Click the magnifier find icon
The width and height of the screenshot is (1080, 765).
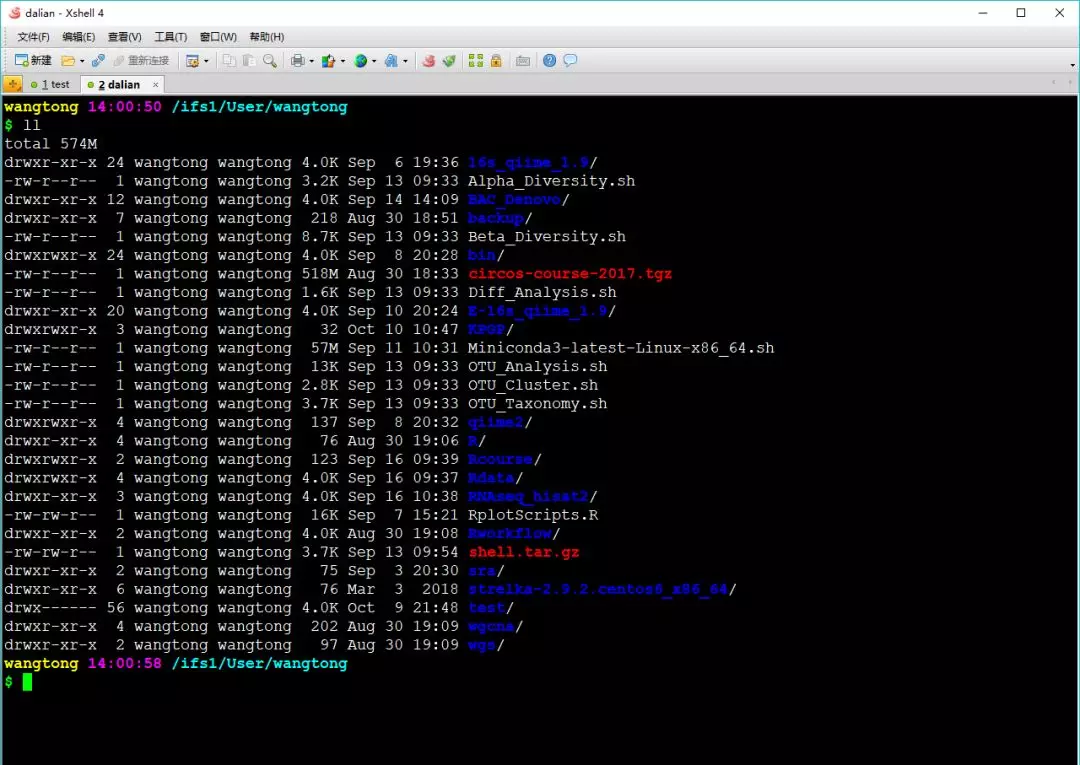click(x=270, y=61)
